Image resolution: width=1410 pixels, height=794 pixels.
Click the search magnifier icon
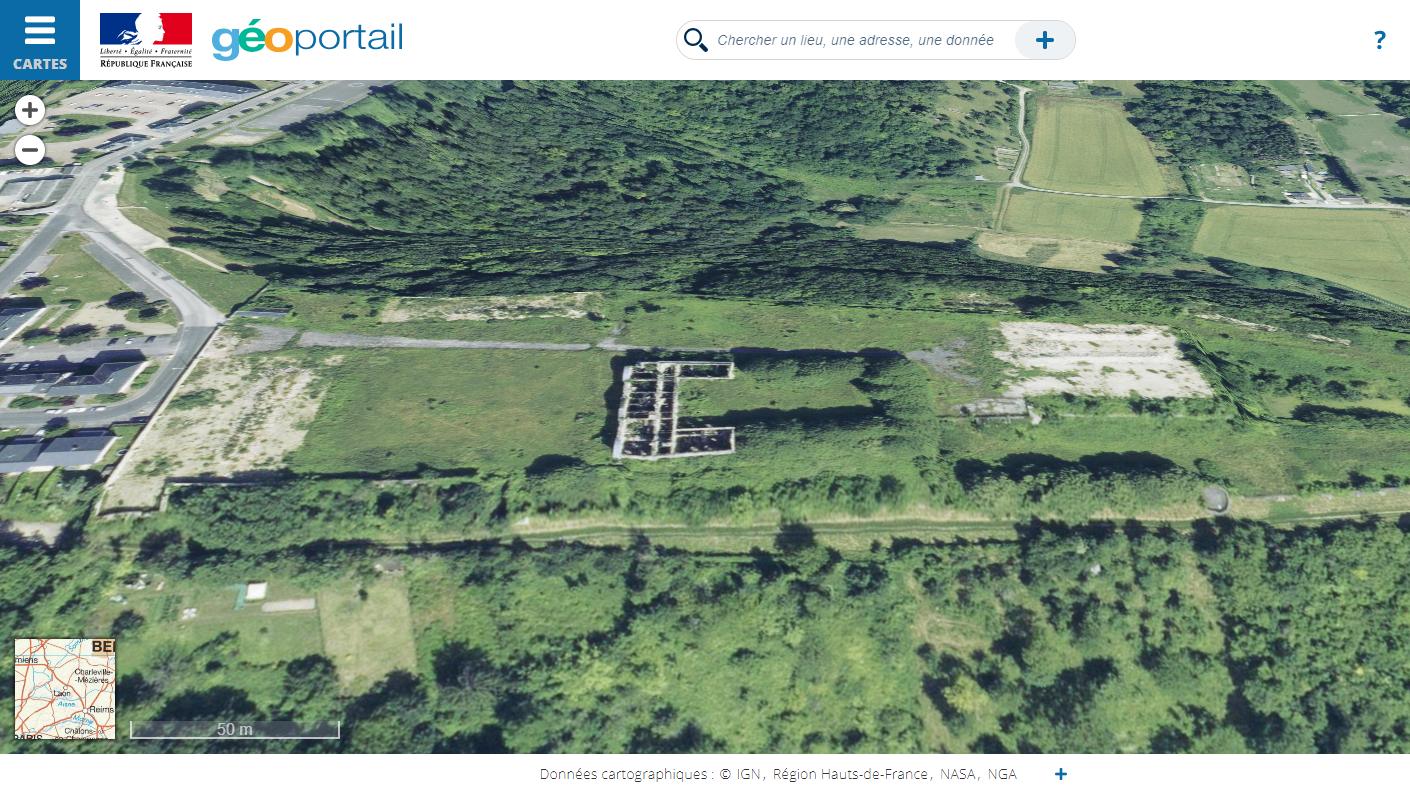(x=696, y=40)
